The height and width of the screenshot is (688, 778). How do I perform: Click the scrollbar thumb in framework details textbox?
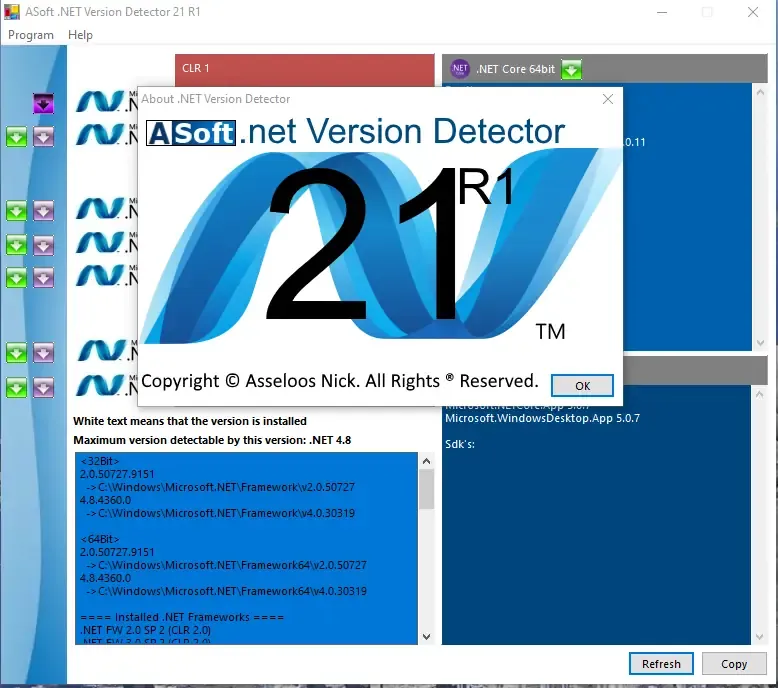coord(426,490)
